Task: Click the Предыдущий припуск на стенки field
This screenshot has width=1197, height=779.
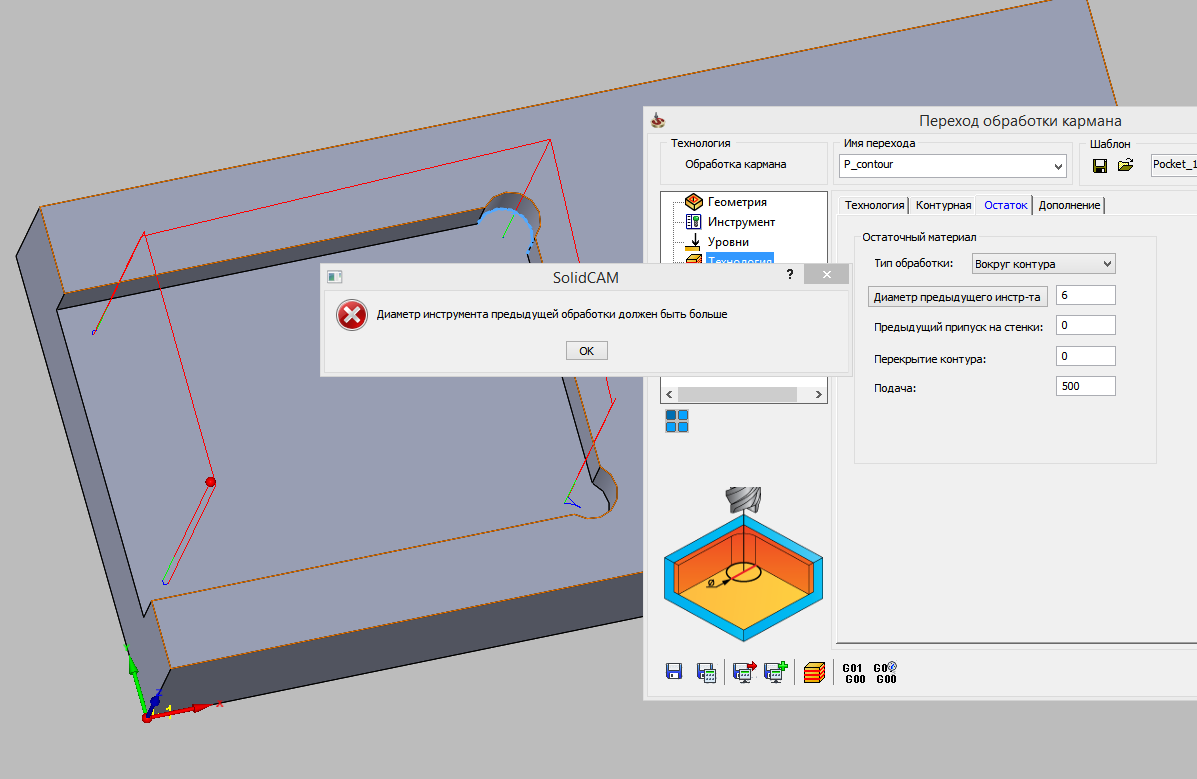Action: click(1086, 325)
